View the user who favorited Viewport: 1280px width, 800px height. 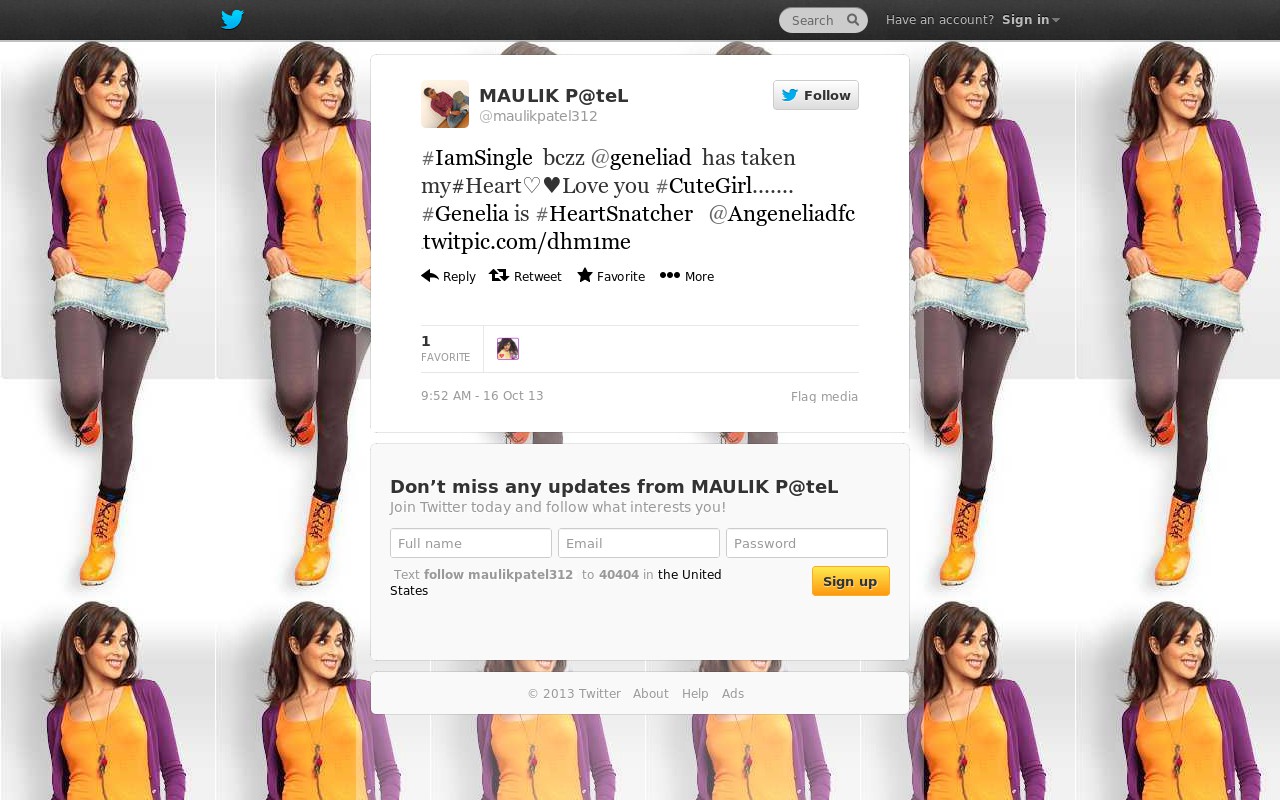tap(508, 349)
